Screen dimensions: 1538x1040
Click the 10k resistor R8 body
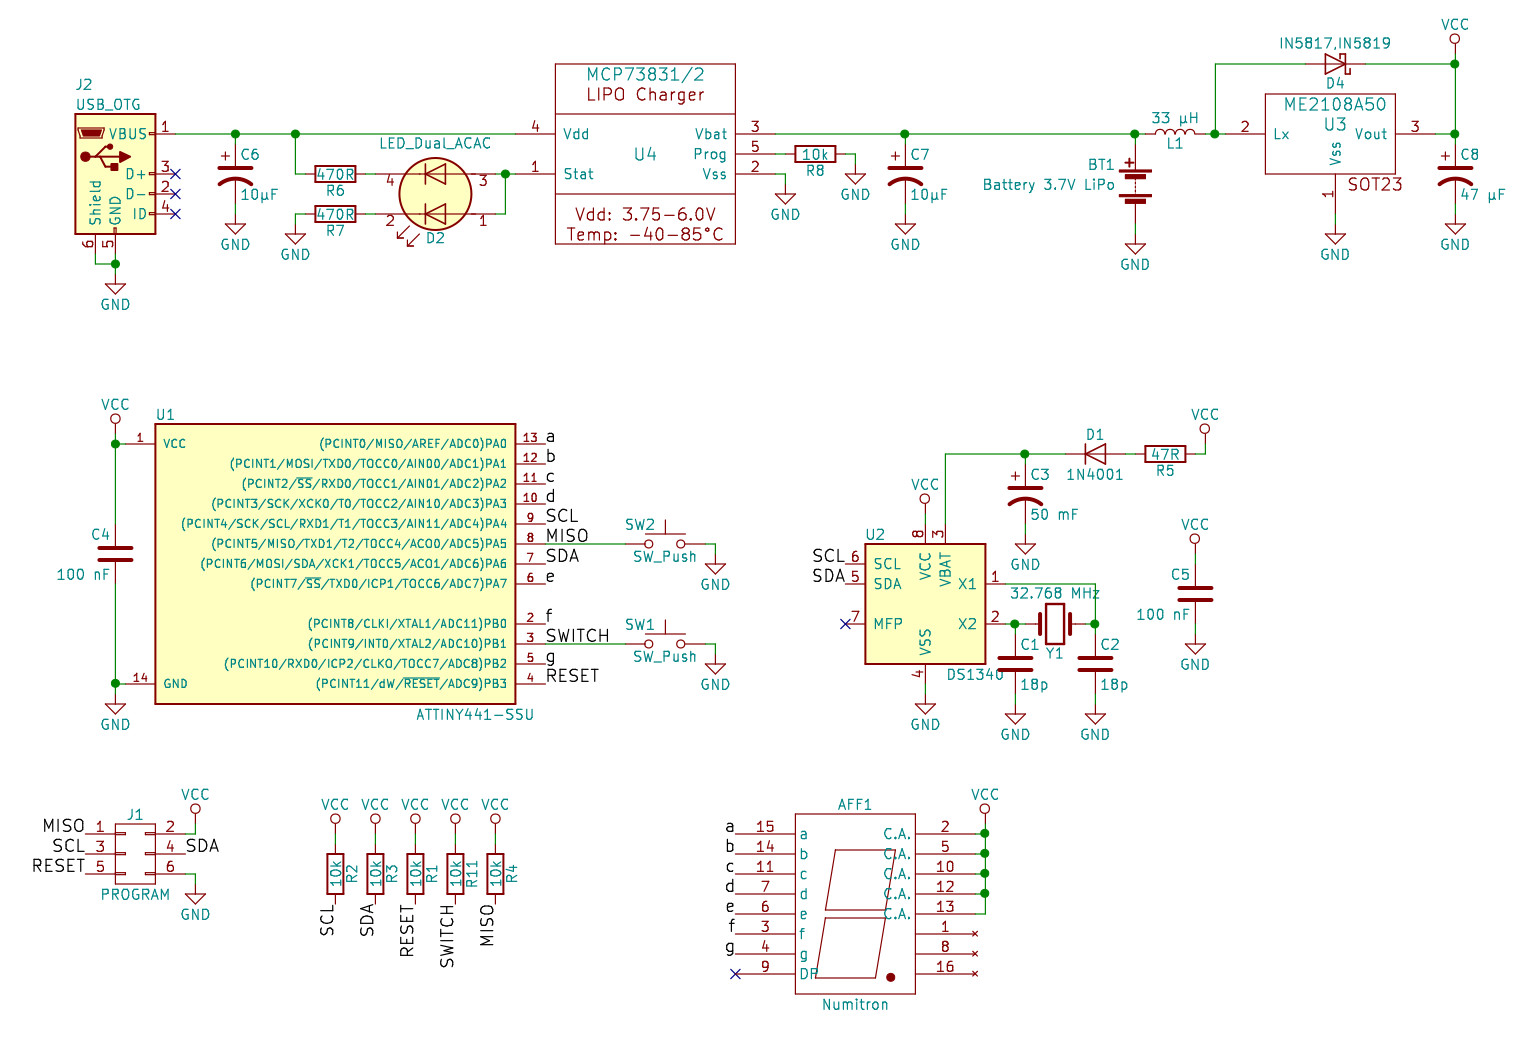click(815, 155)
